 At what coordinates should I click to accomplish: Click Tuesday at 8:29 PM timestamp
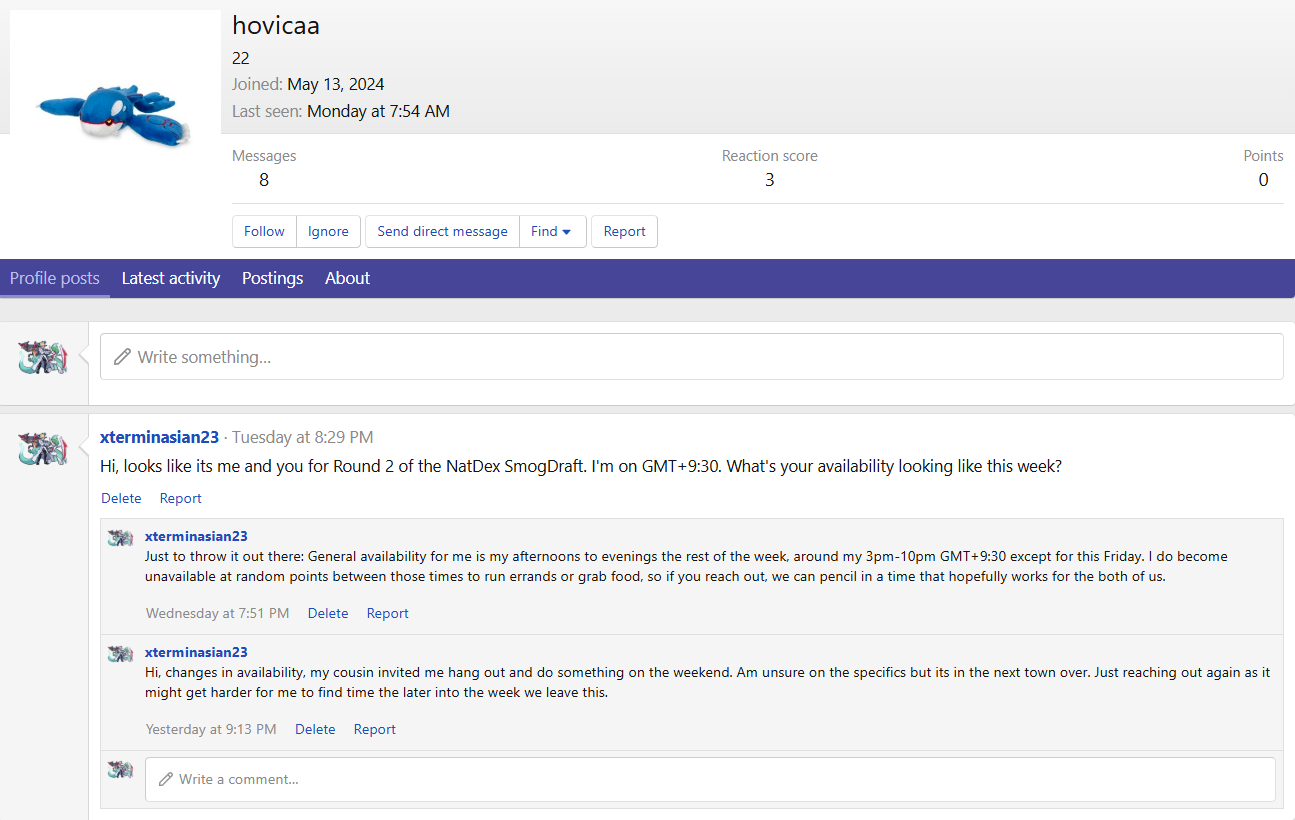302,437
